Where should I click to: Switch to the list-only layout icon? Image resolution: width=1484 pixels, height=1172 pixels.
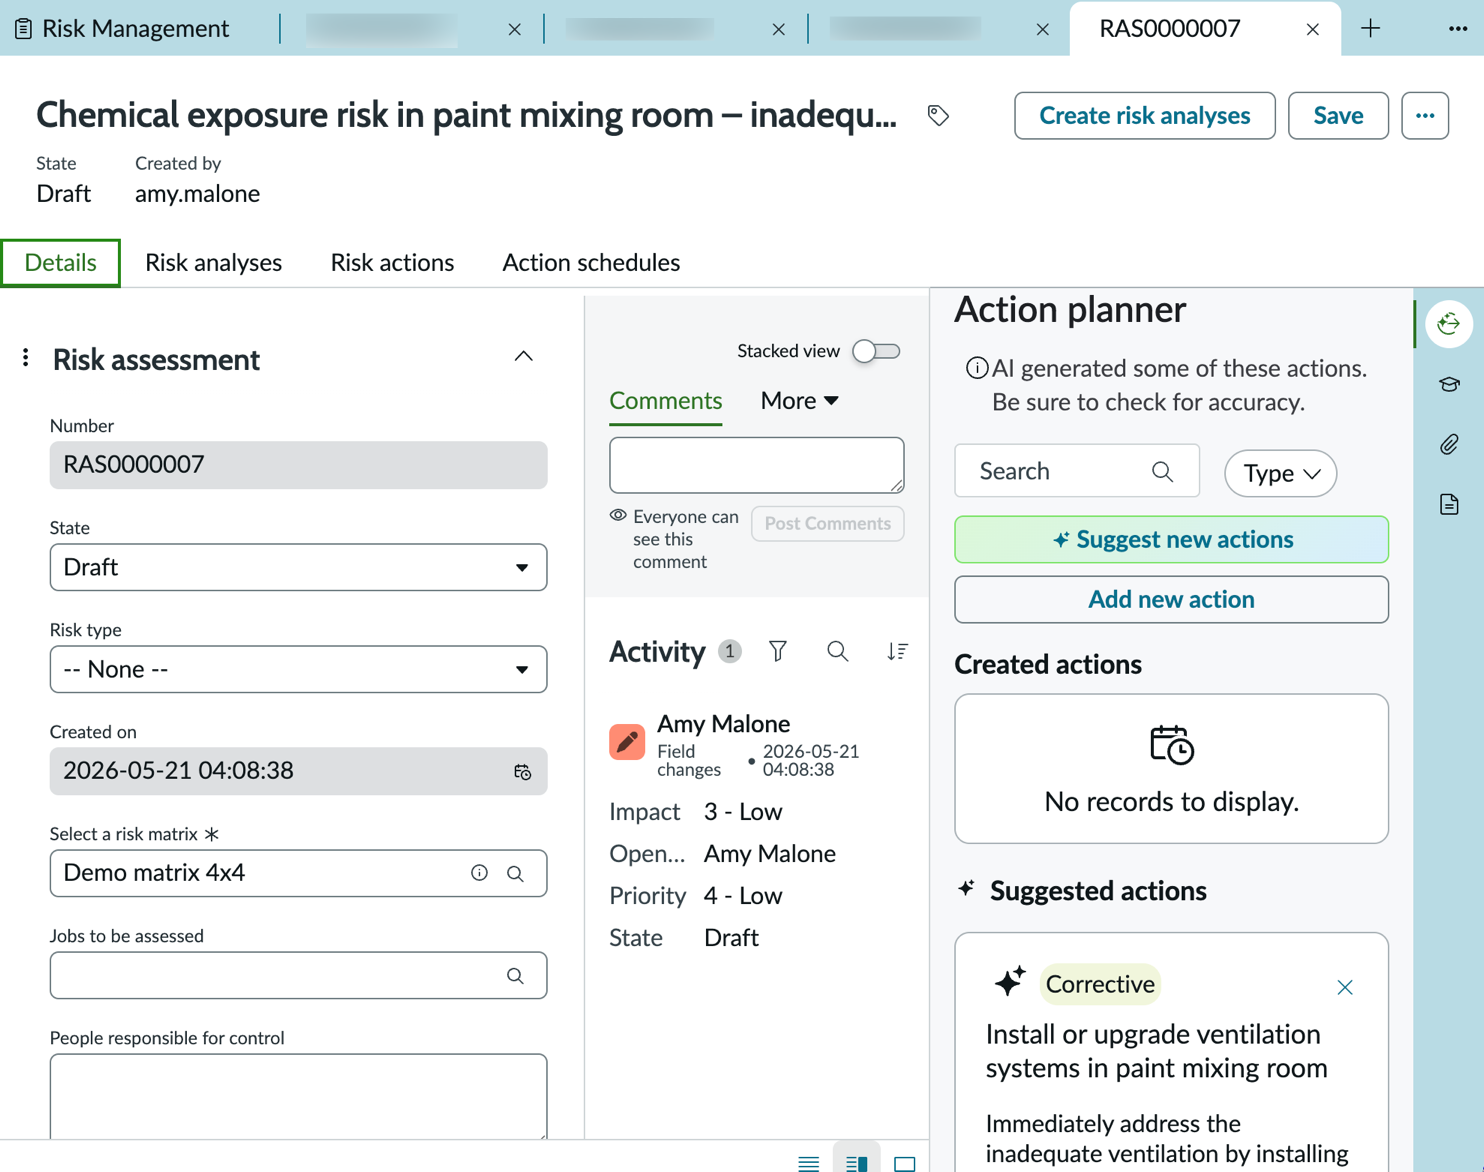click(808, 1163)
